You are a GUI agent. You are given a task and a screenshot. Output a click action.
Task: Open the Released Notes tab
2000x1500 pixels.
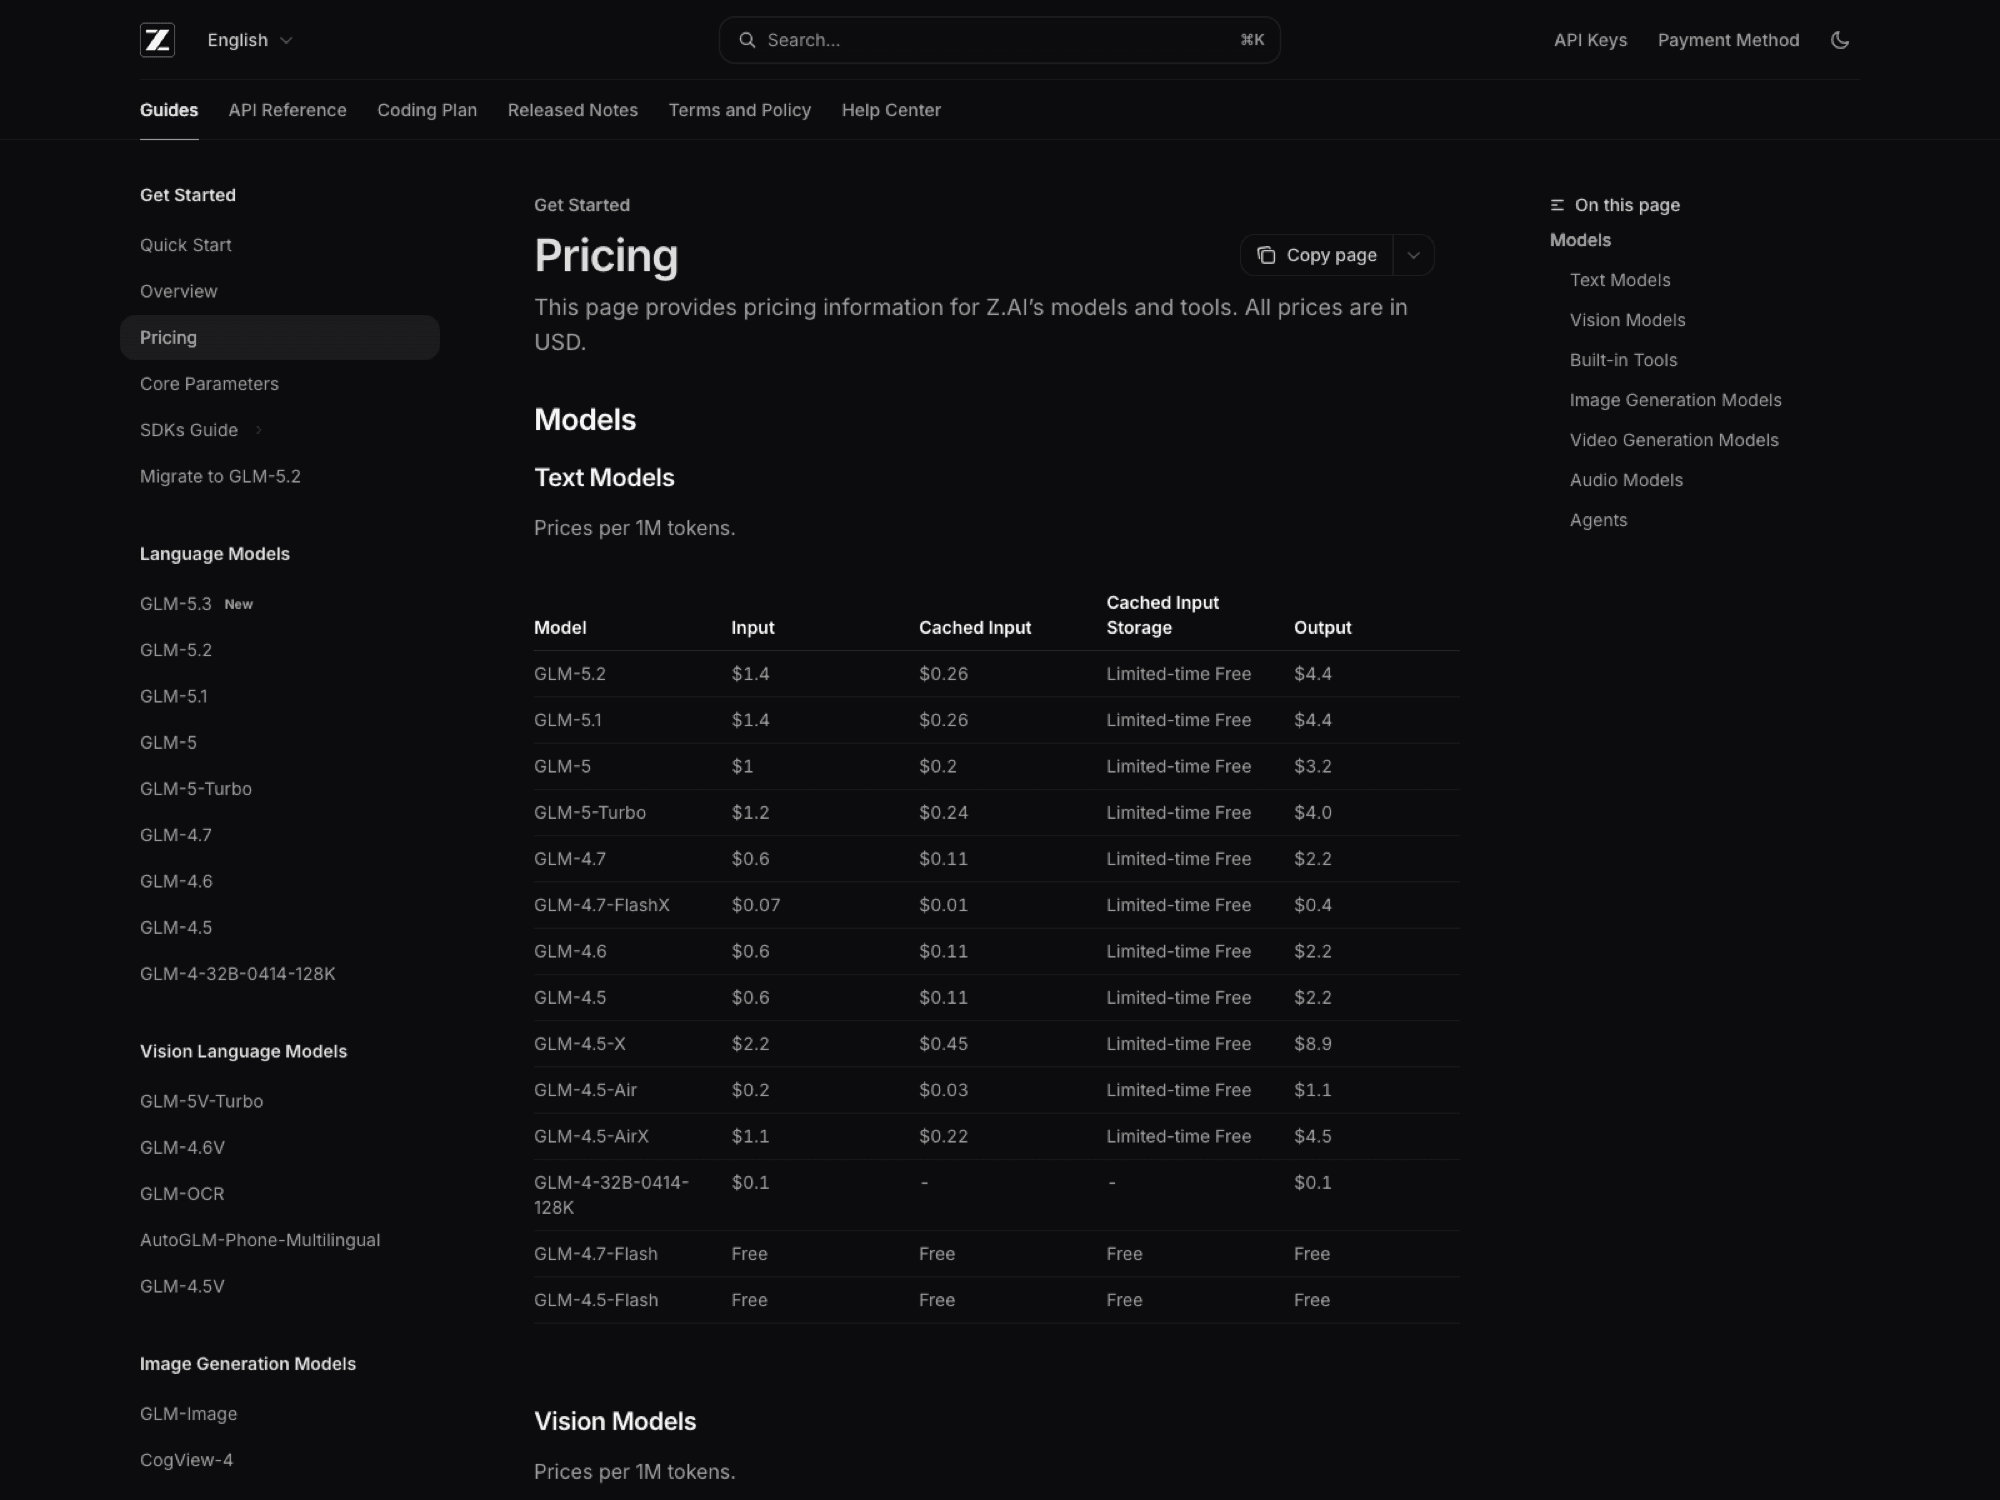[572, 110]
